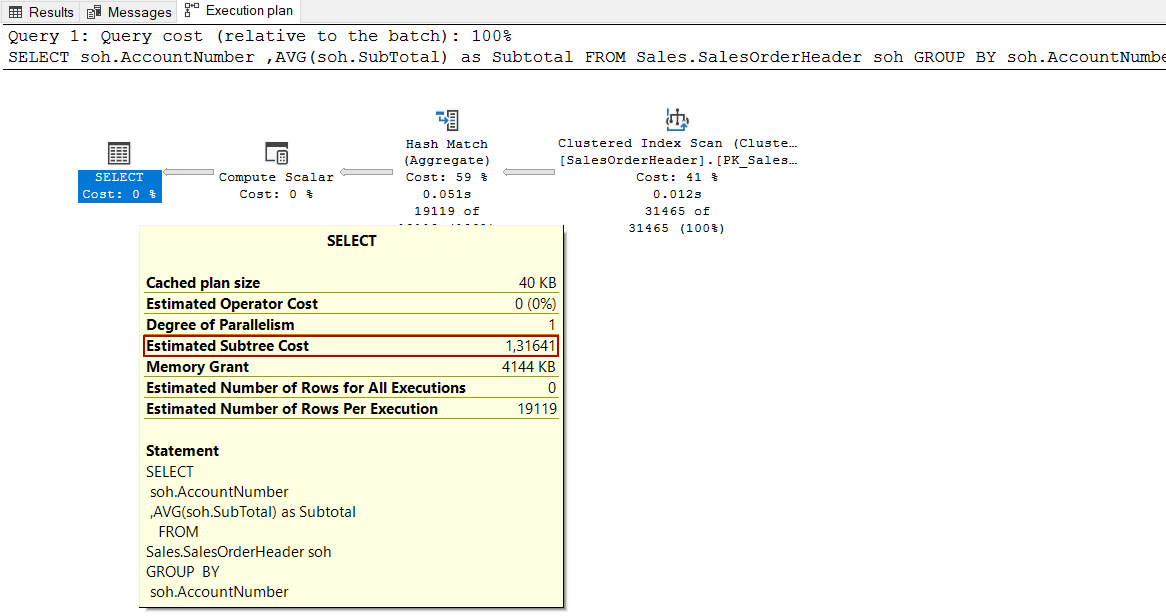Click the GROUP BY line in tooltip
Image resolution: width=1166 pixels, height=616 pixels.
point(183,571)
